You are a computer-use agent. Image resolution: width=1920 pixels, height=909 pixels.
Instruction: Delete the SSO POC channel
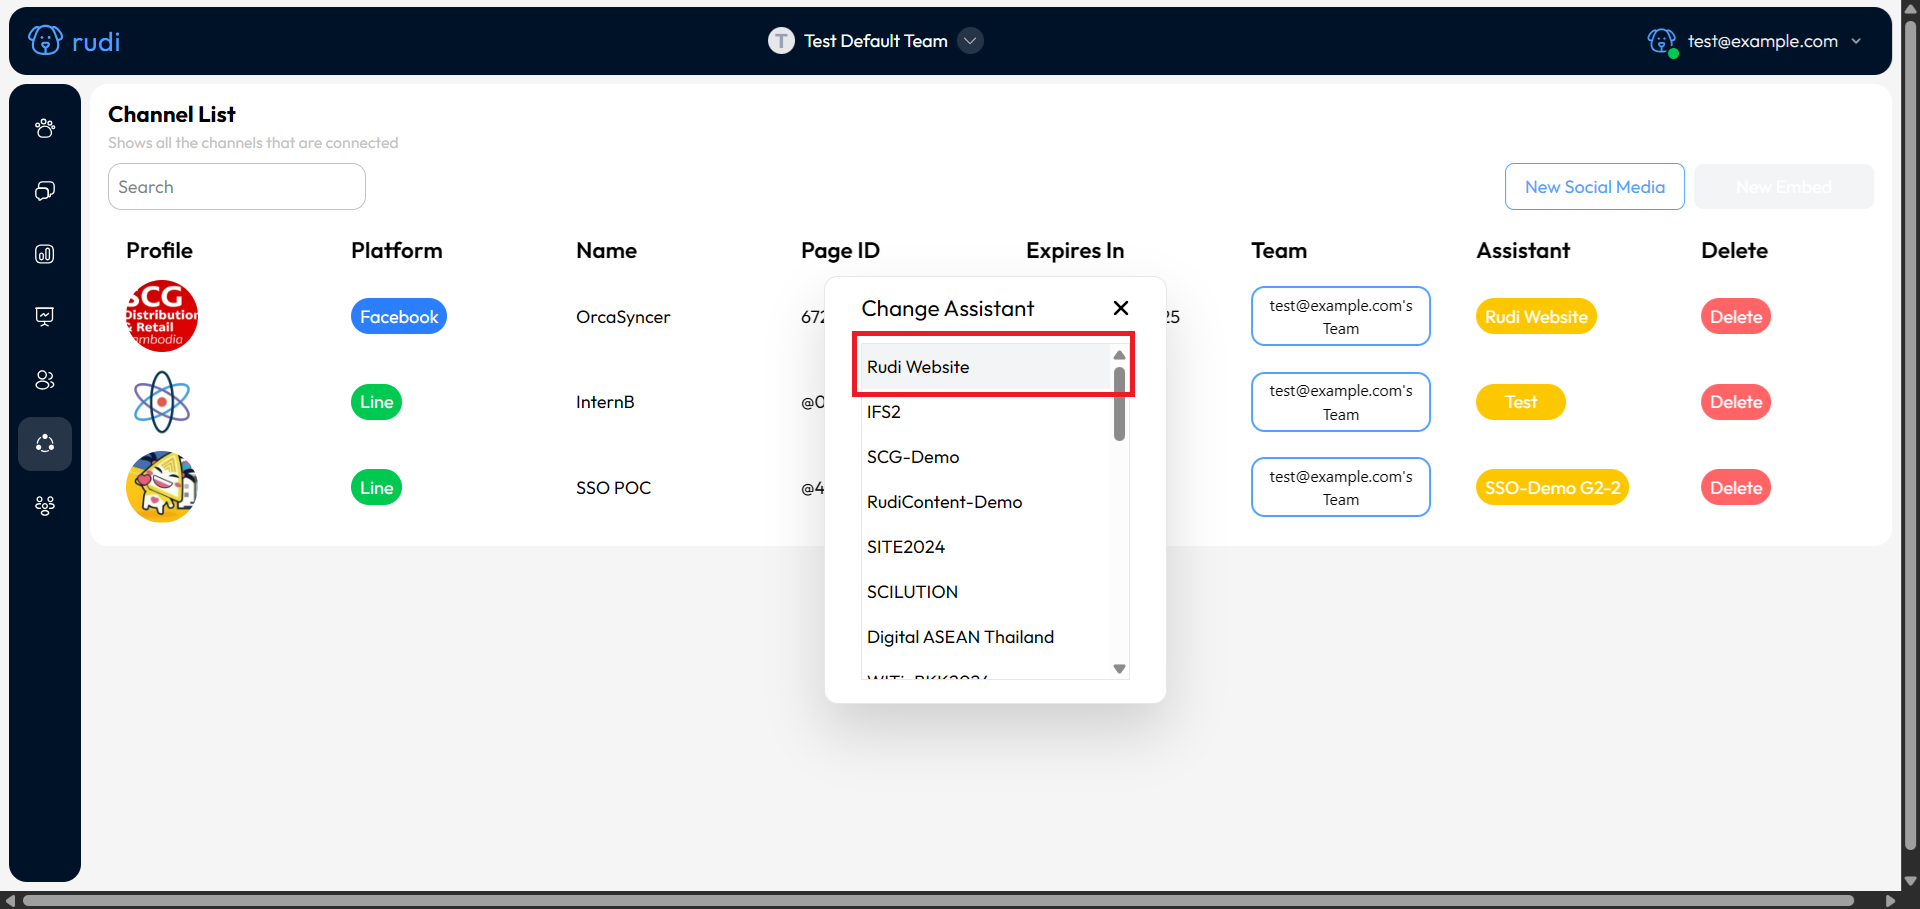pyautogui.click(x=1735, y=488)
